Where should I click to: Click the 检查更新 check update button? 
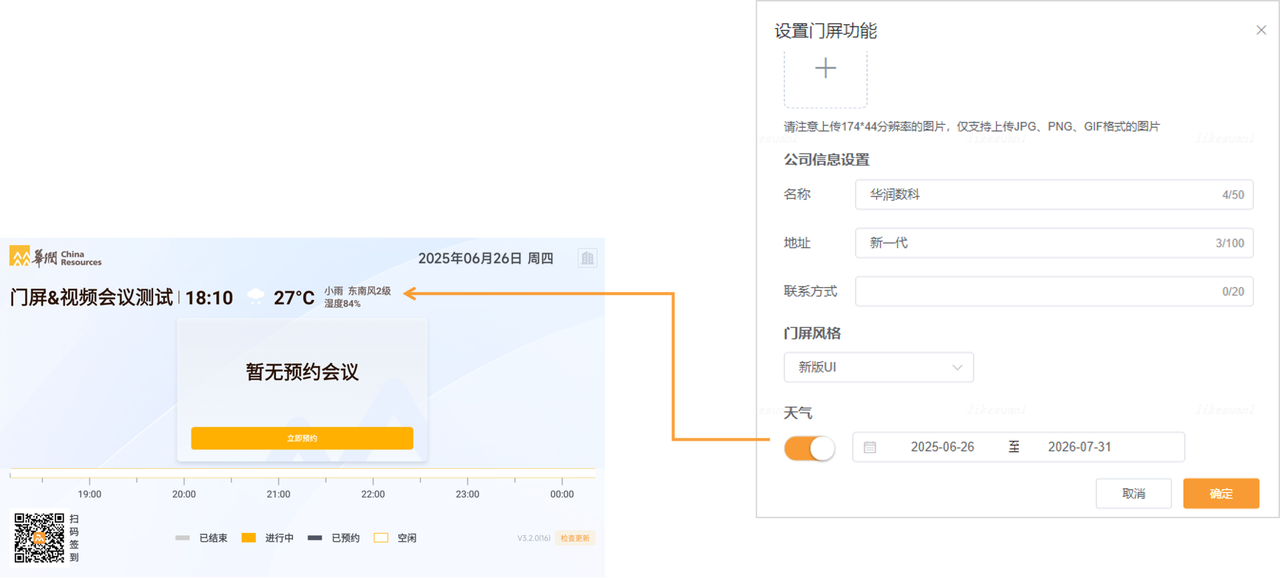click(x=575, y=538)
